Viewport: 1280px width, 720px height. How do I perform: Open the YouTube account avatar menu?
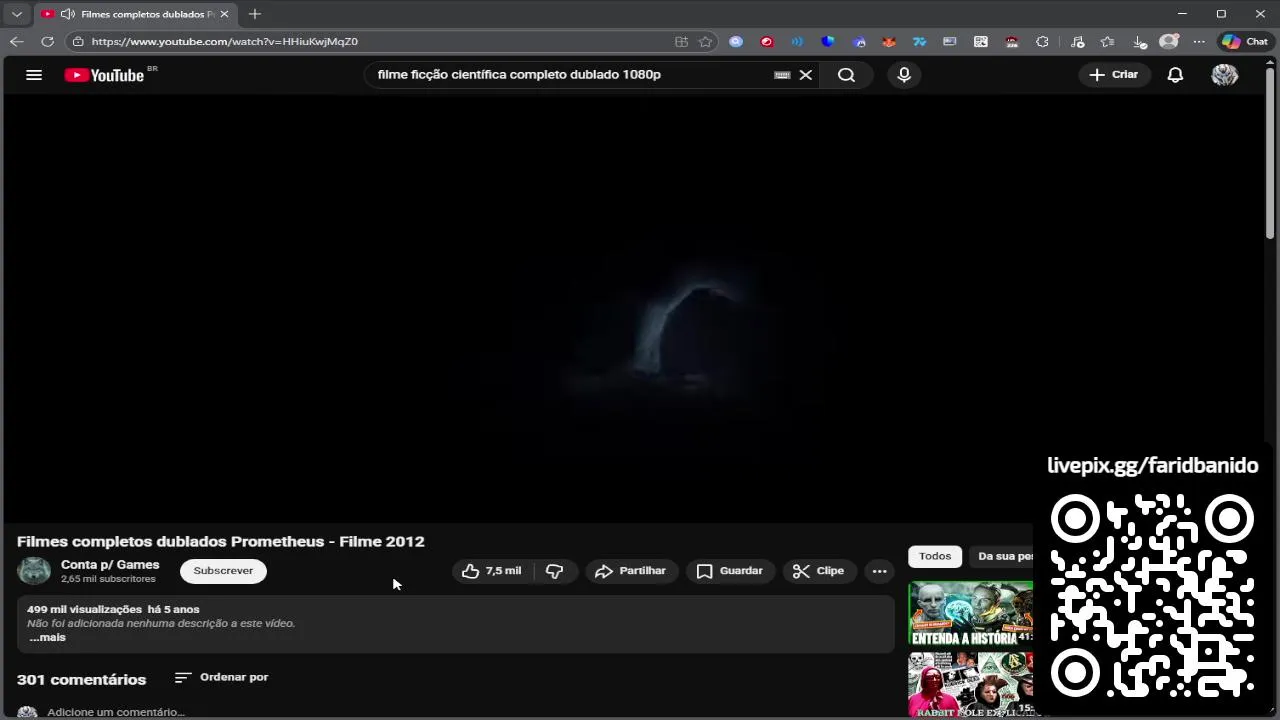1225,75
